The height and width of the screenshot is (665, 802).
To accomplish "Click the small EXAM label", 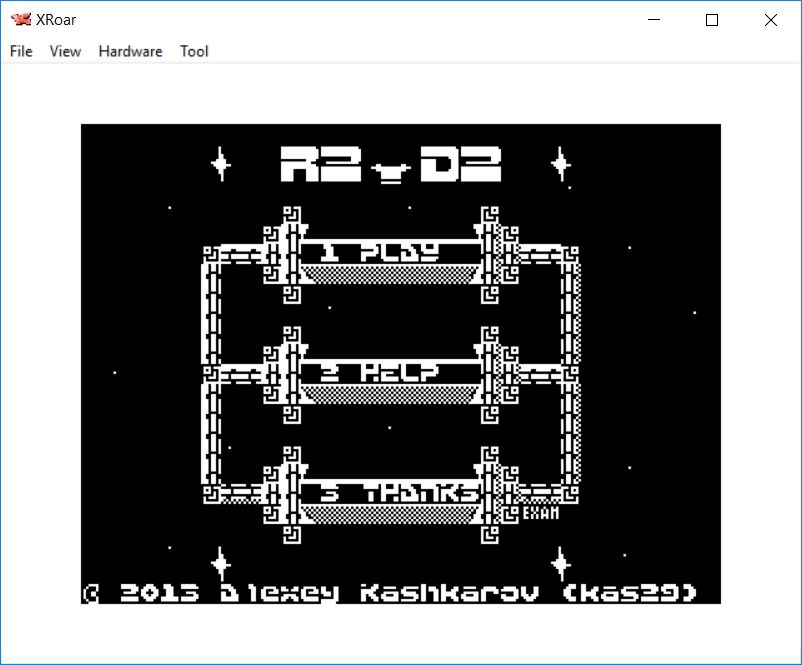I will 541,514.
